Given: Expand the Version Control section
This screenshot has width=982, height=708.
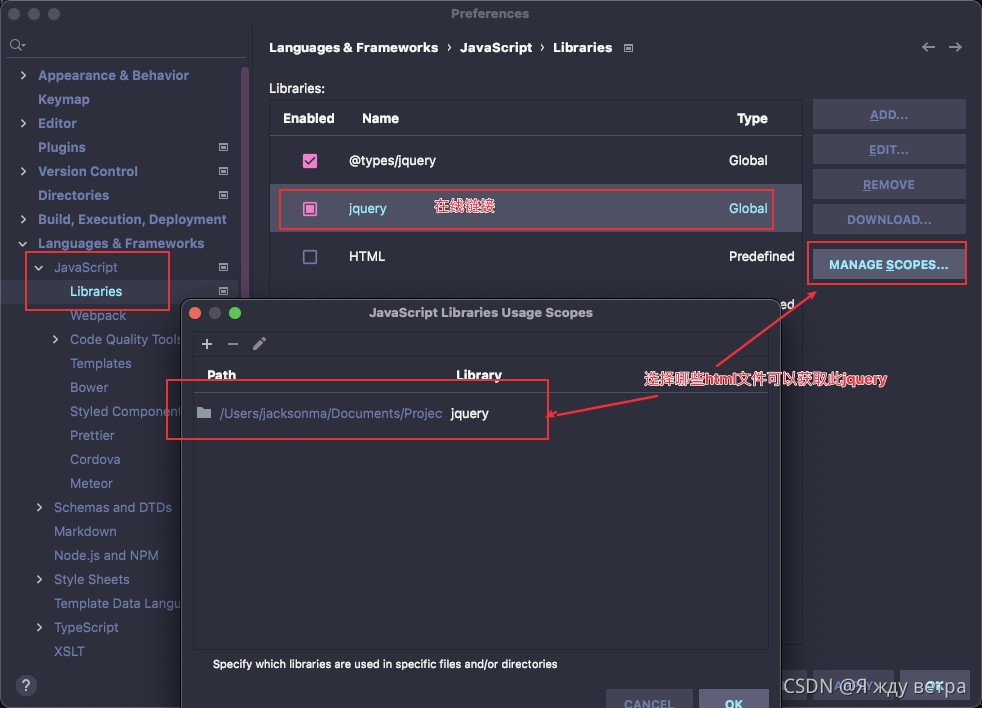Looking at the screenshot, I should coord(23,171).
